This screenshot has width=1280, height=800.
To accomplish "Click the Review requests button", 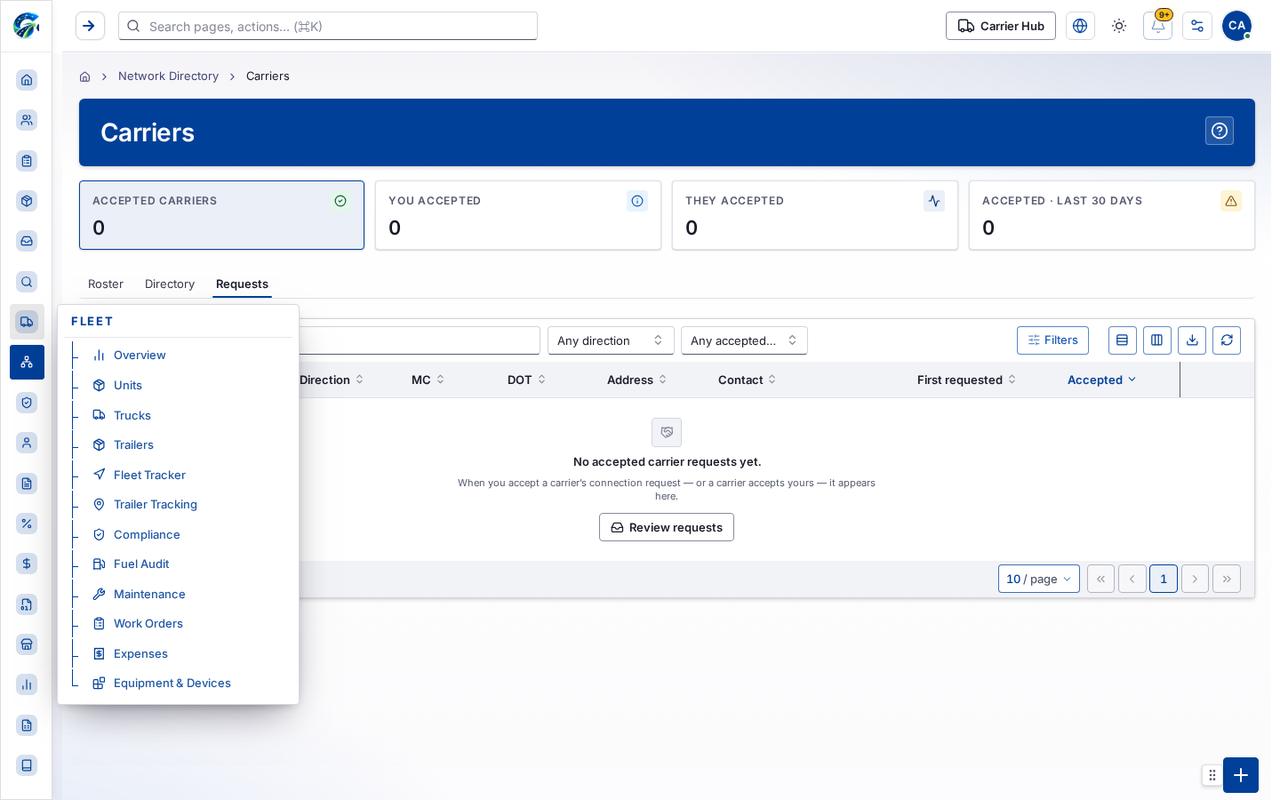I will coord(666,527).
